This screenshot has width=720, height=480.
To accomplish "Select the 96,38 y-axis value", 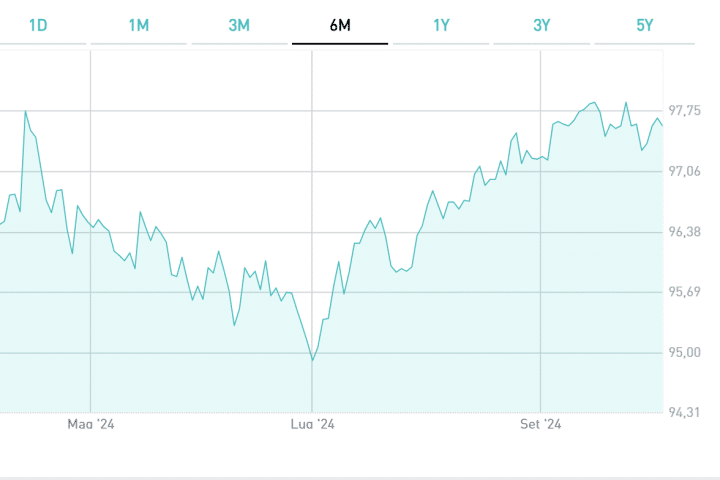I will pyautogui.click(x=684, y=232).
